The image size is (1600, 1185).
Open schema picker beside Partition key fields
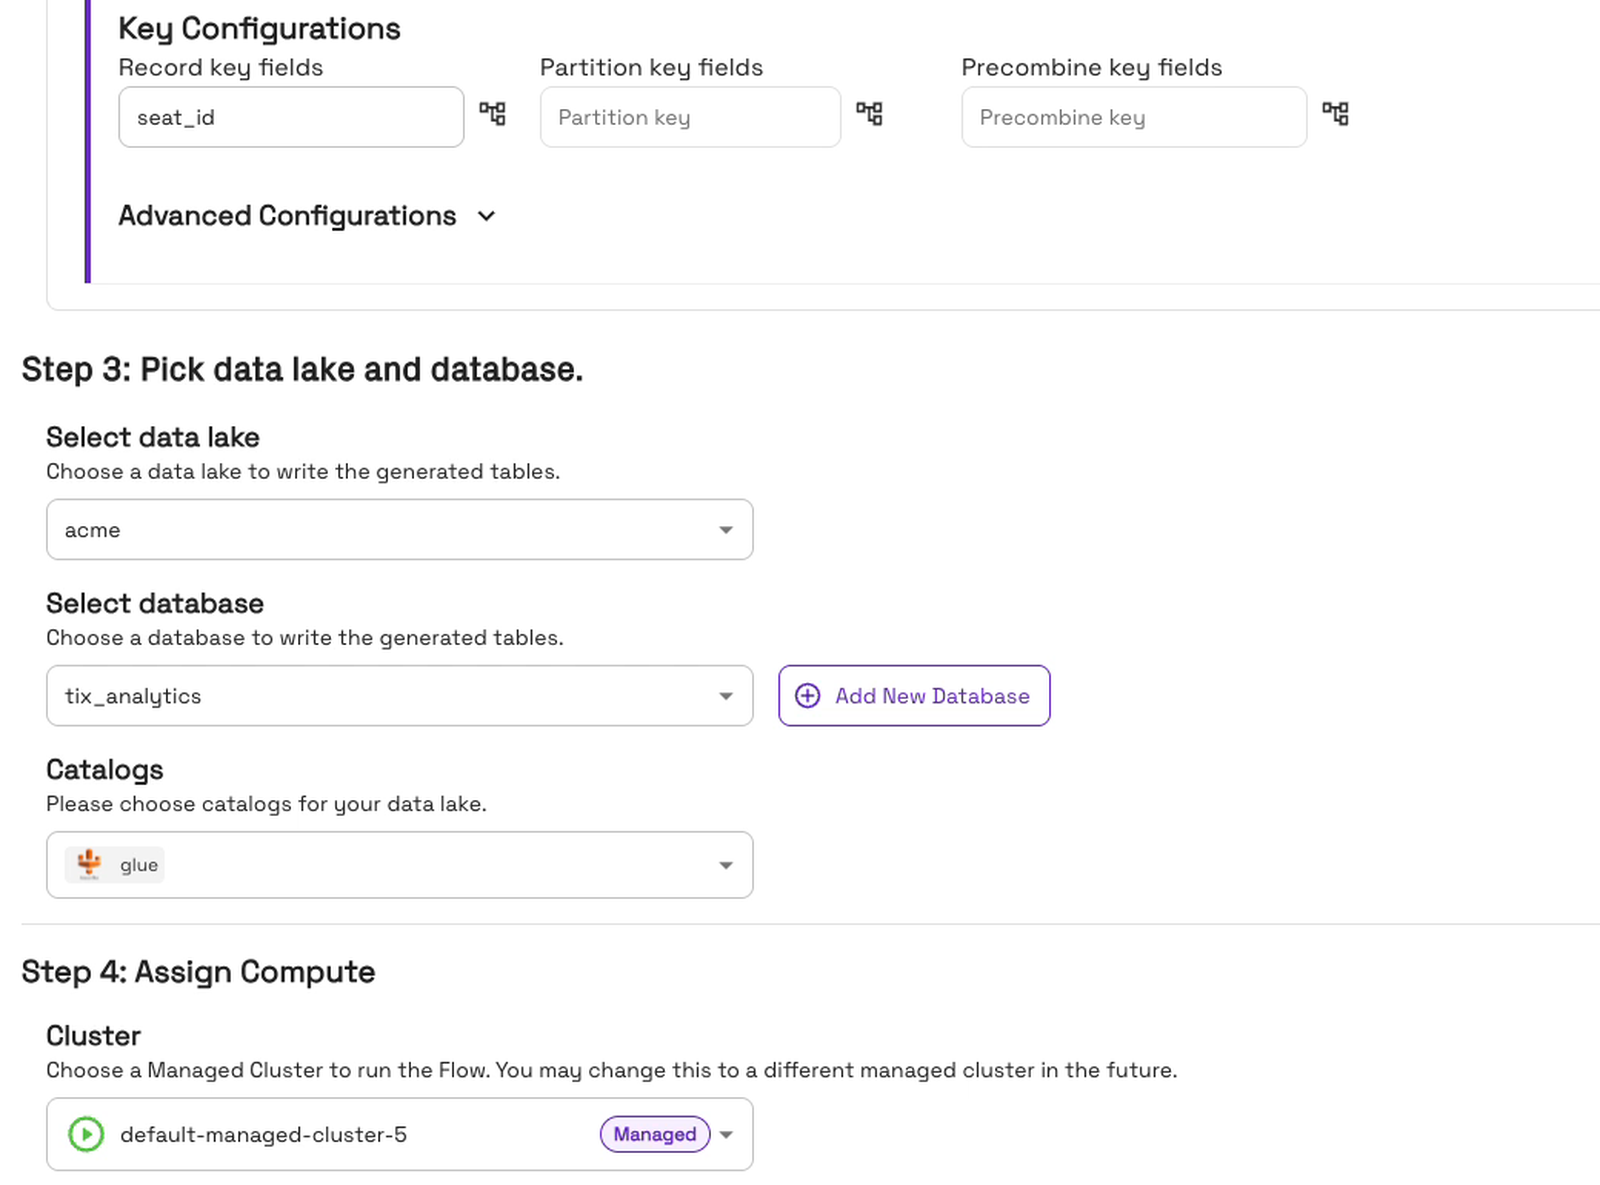(x=869, y=114)
